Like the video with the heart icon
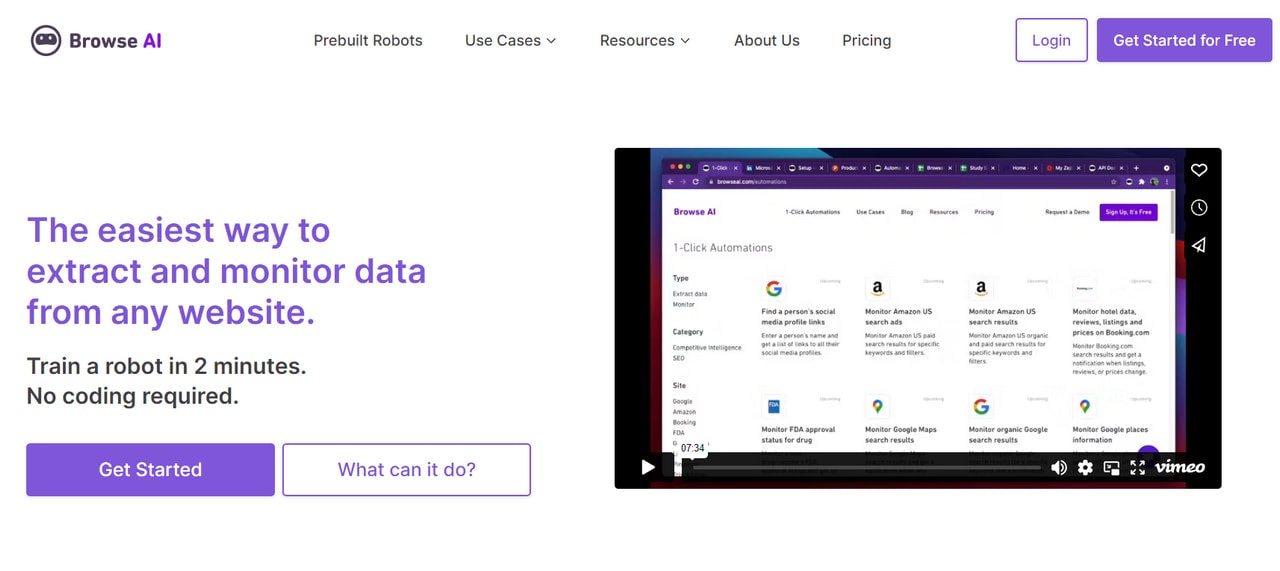The width and height of the screenshot is (1280, 571). coord(1199,170)
